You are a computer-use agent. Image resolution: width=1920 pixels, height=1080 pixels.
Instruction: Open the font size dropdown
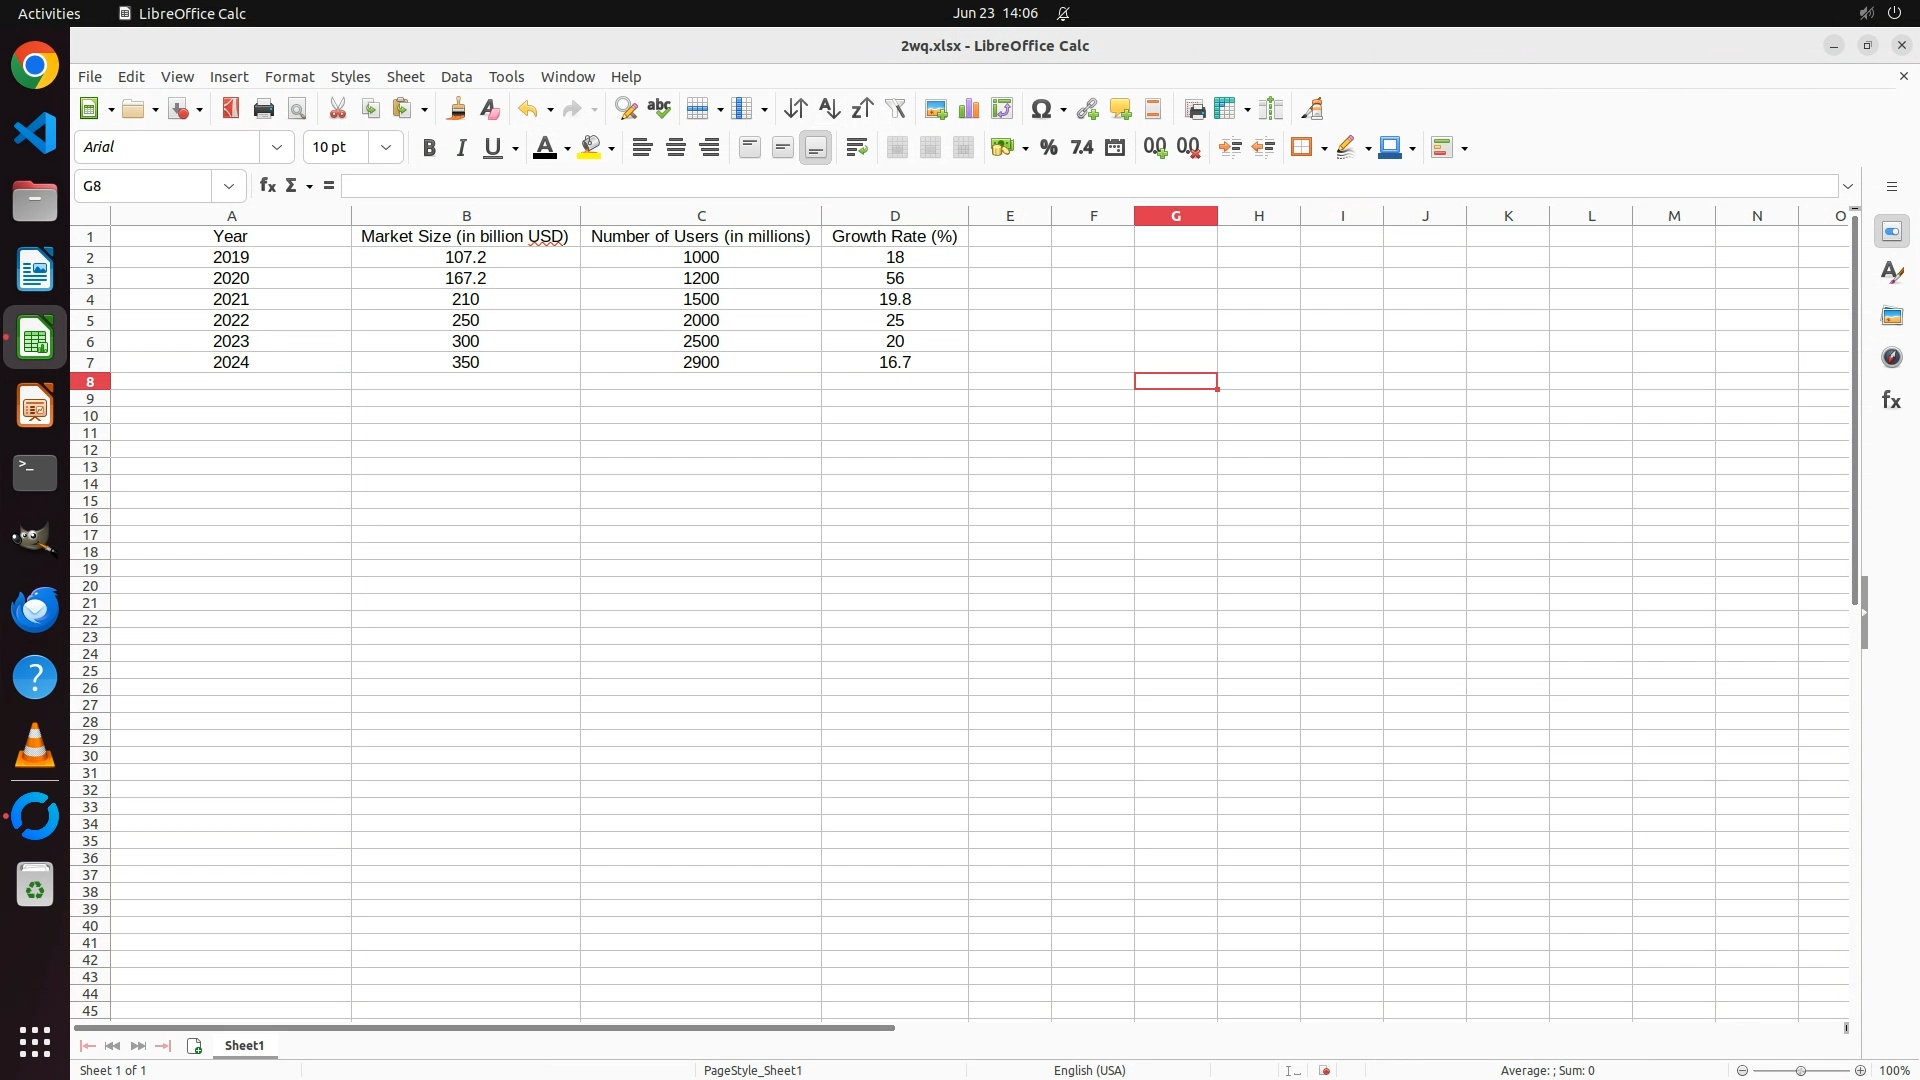386,148
